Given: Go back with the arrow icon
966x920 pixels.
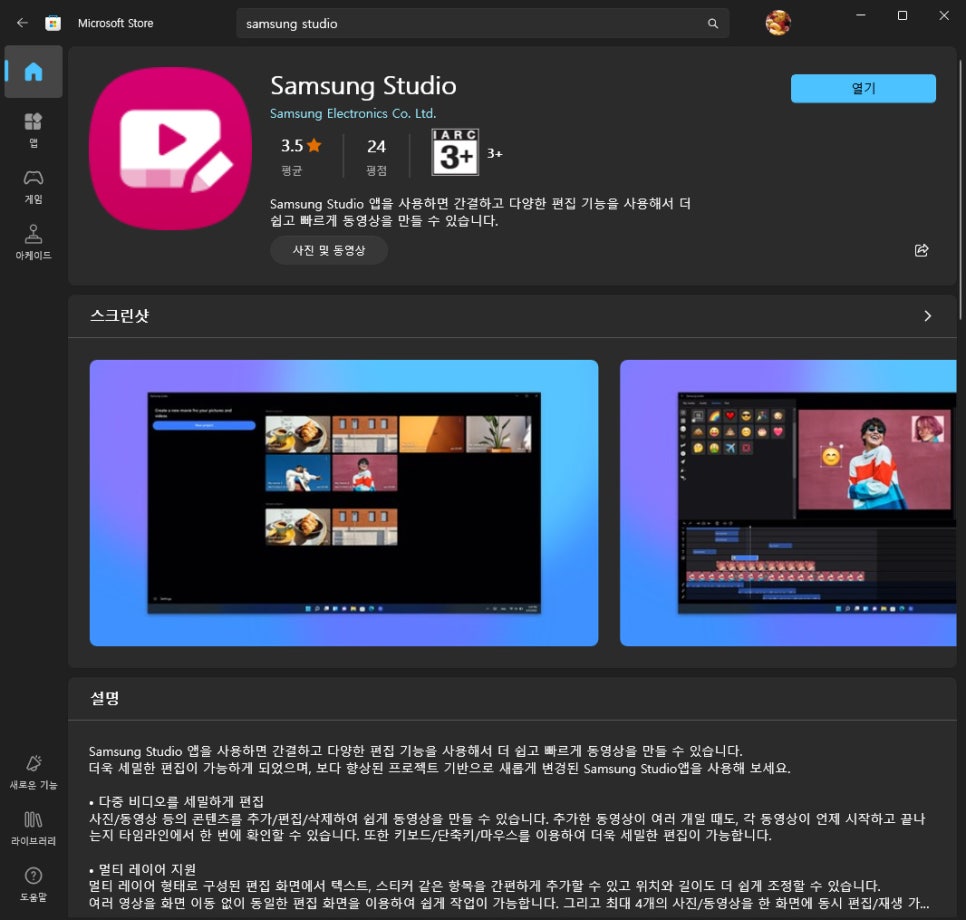Looking at the screenshot, I should (x=23, y=23).
